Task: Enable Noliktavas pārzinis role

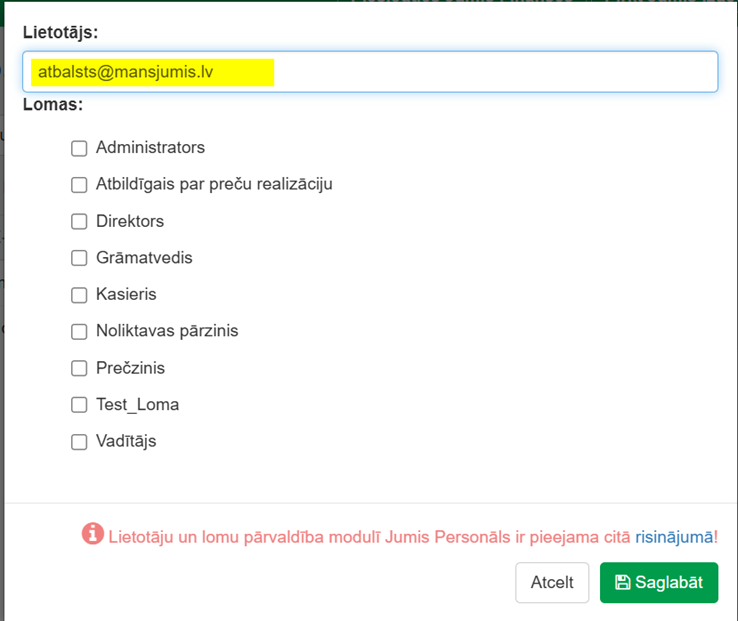Action: coord(79,331)
